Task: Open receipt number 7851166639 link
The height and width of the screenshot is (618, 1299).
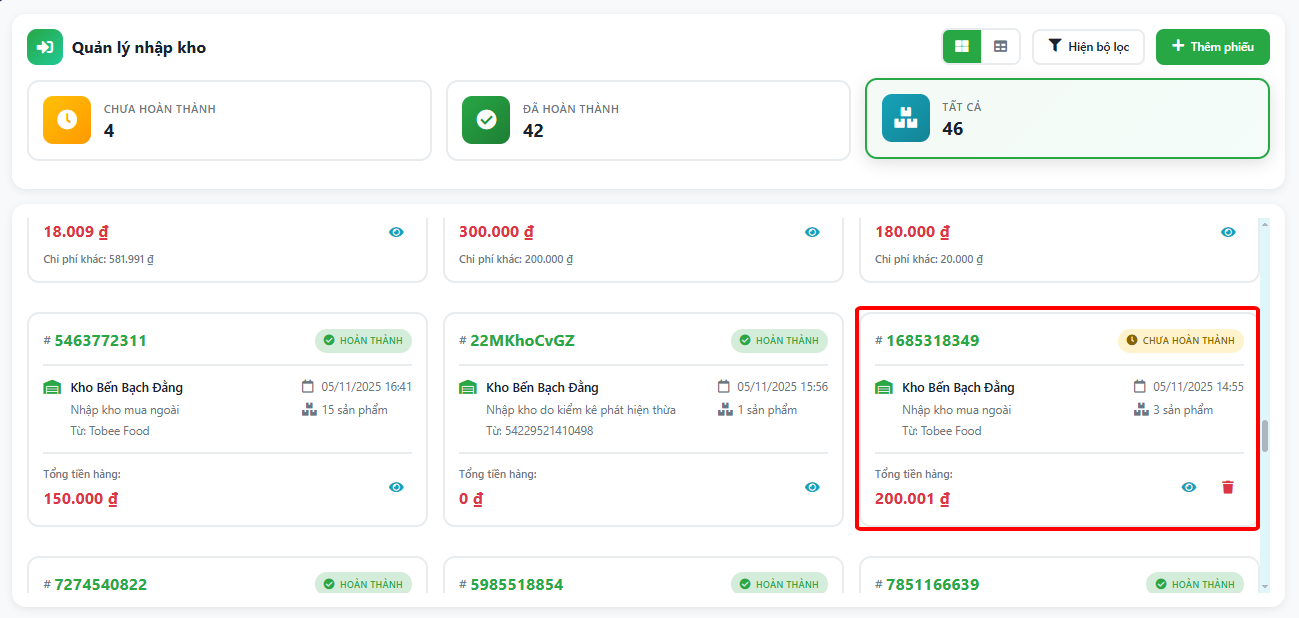Action: [x=932, y=584]
